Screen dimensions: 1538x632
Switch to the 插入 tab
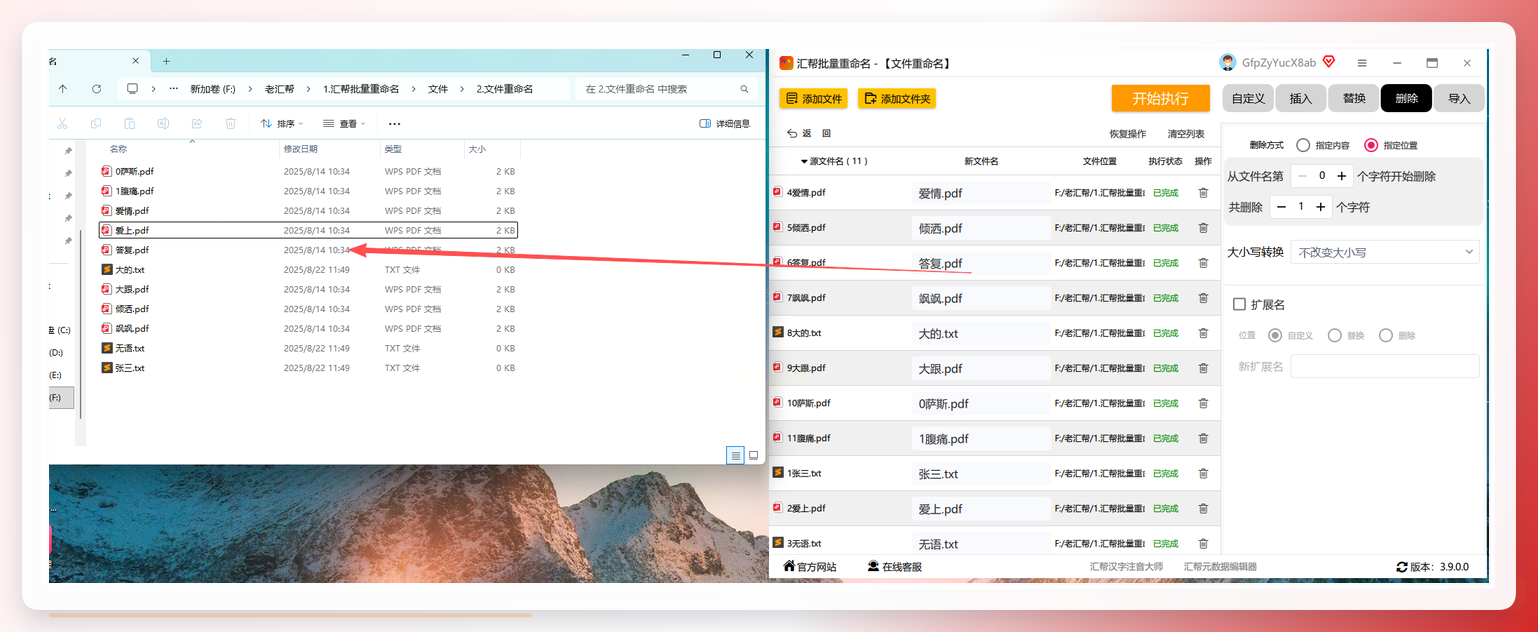pos(1301,98)
